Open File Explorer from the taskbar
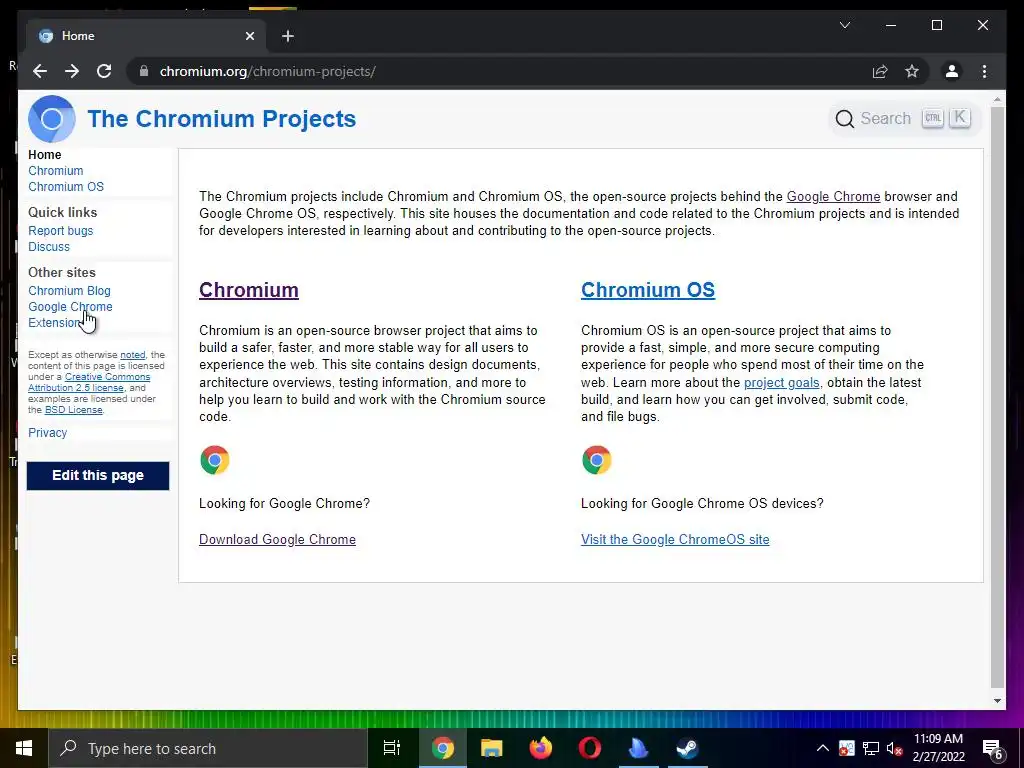 click(x=491, y=748)
